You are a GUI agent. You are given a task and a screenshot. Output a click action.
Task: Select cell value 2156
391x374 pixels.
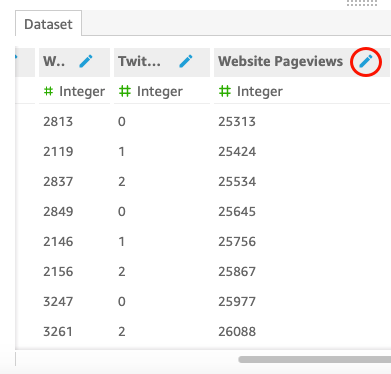(x=58, y=272)
